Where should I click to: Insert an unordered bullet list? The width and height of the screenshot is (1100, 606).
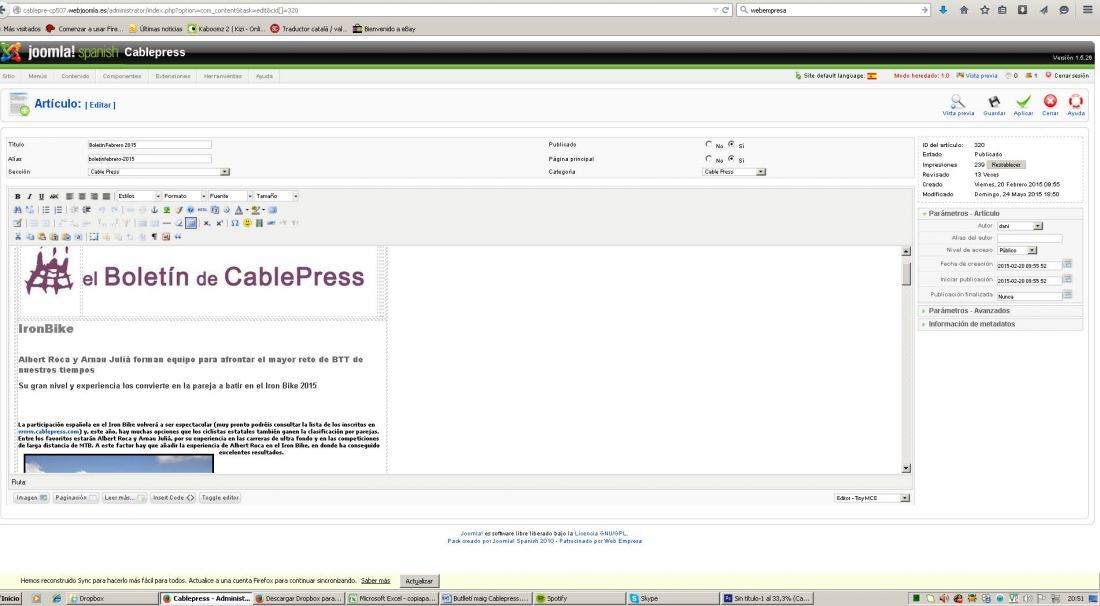click(46, 210)
